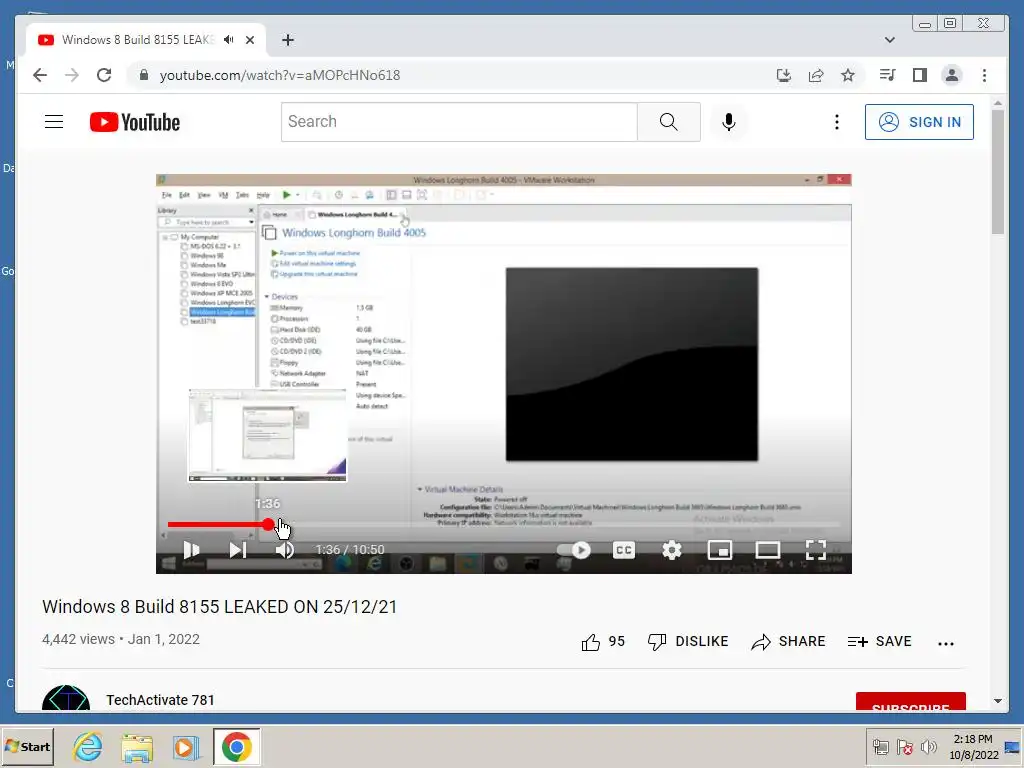Click the install/download icon in the address bar
The height and width of the screenshot is (768, 1024).
coord(784,75)
